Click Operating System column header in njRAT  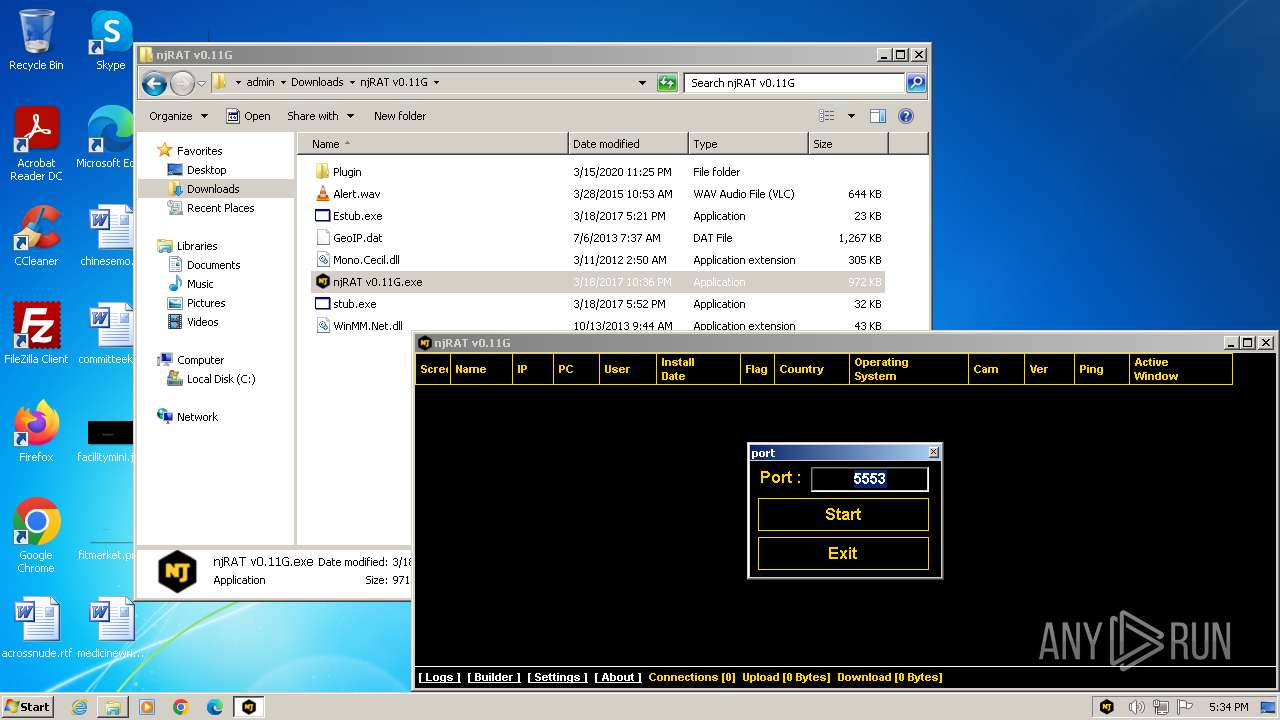coord(908,369)
